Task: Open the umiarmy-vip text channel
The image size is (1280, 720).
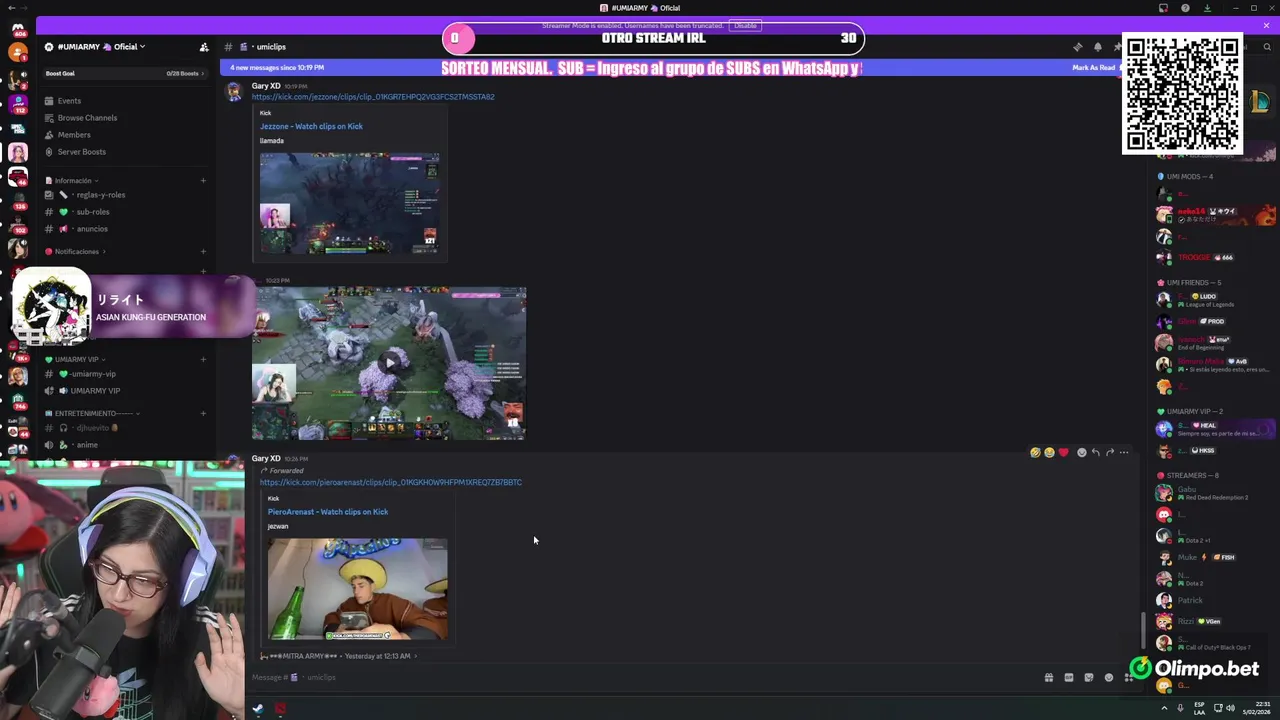Action: [93, 374]
